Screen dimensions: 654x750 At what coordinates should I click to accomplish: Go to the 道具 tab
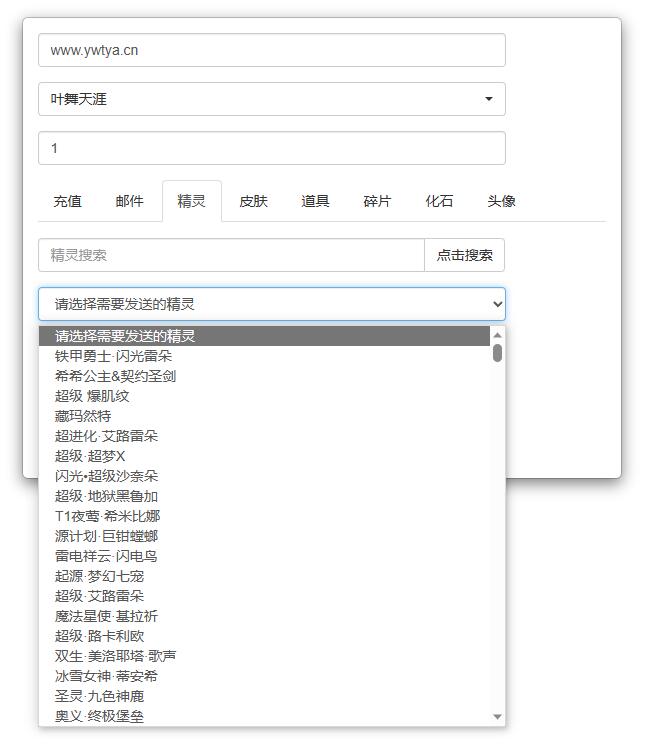315,201
